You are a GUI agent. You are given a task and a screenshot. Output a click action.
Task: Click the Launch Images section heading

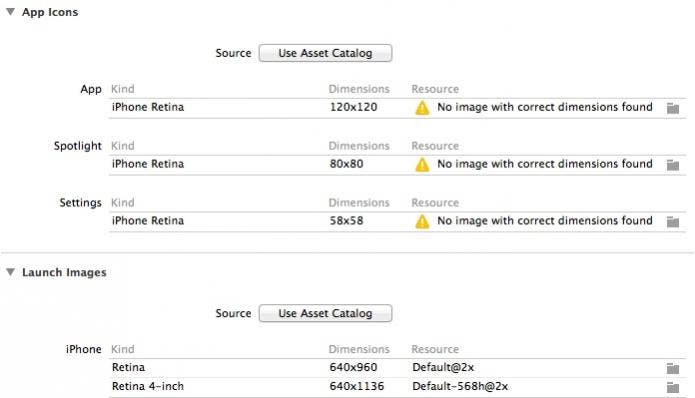coord(64,273)
